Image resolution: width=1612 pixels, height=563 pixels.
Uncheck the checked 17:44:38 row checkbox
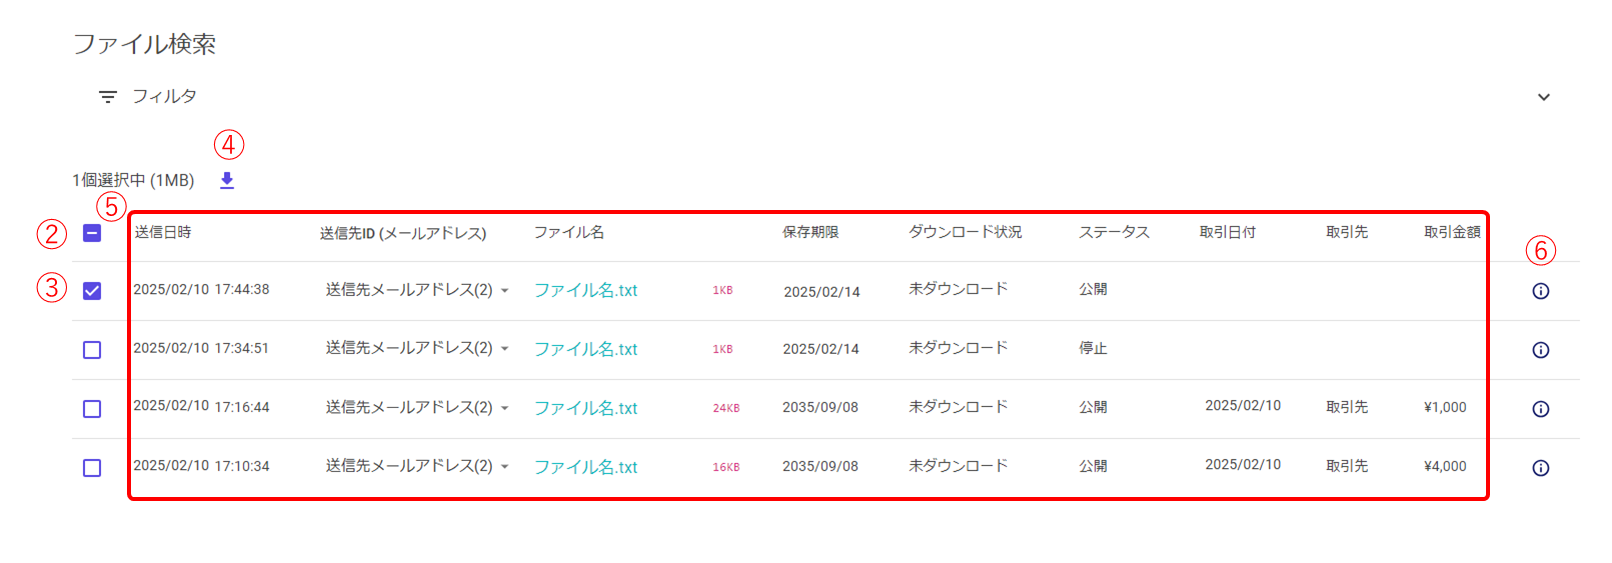pyautogui.click(x=92, y=291)
